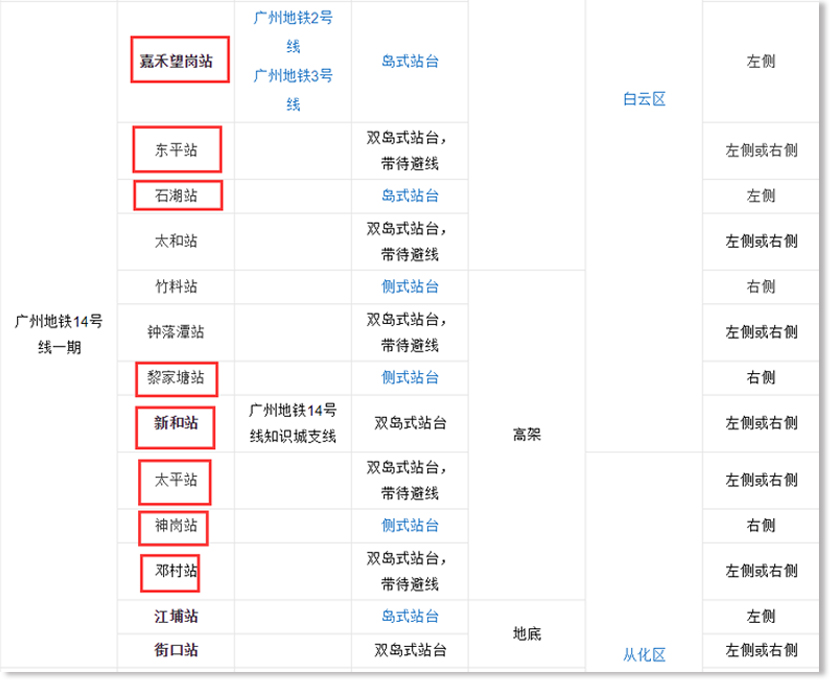Viewport: 834px width, 684px height.
Task: Open 岛式站台 link in 江埔站 row
Action: point(410,617)
